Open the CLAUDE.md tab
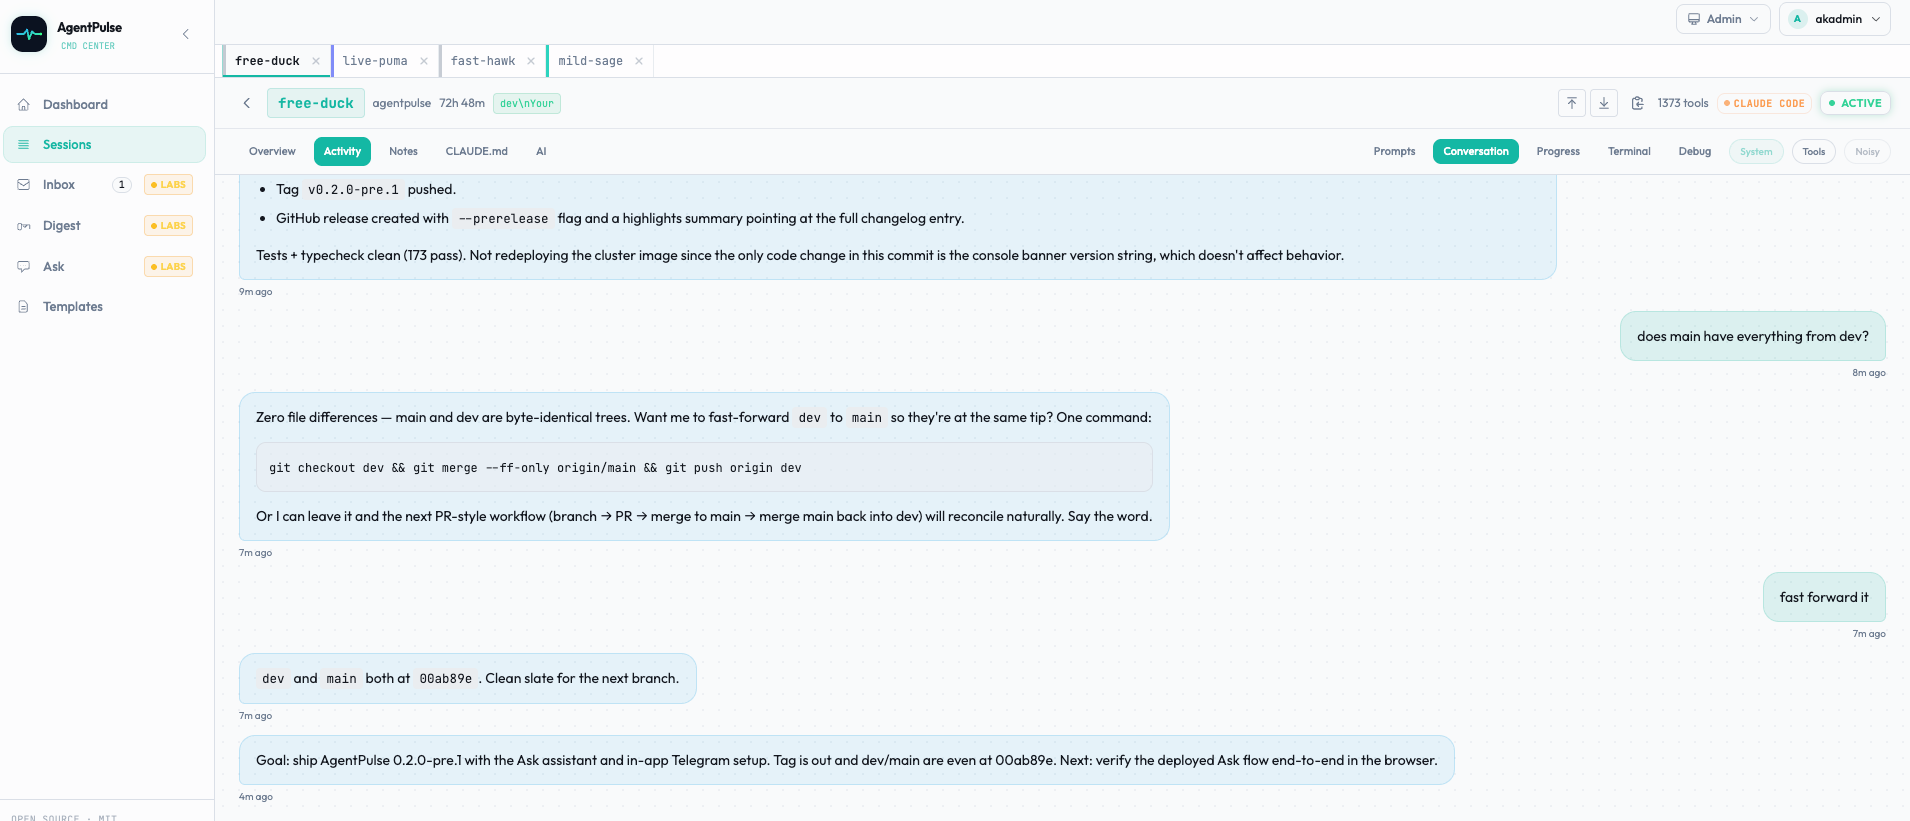The image size is (1910, 821). pyautogui.click(x=477, y=152)
